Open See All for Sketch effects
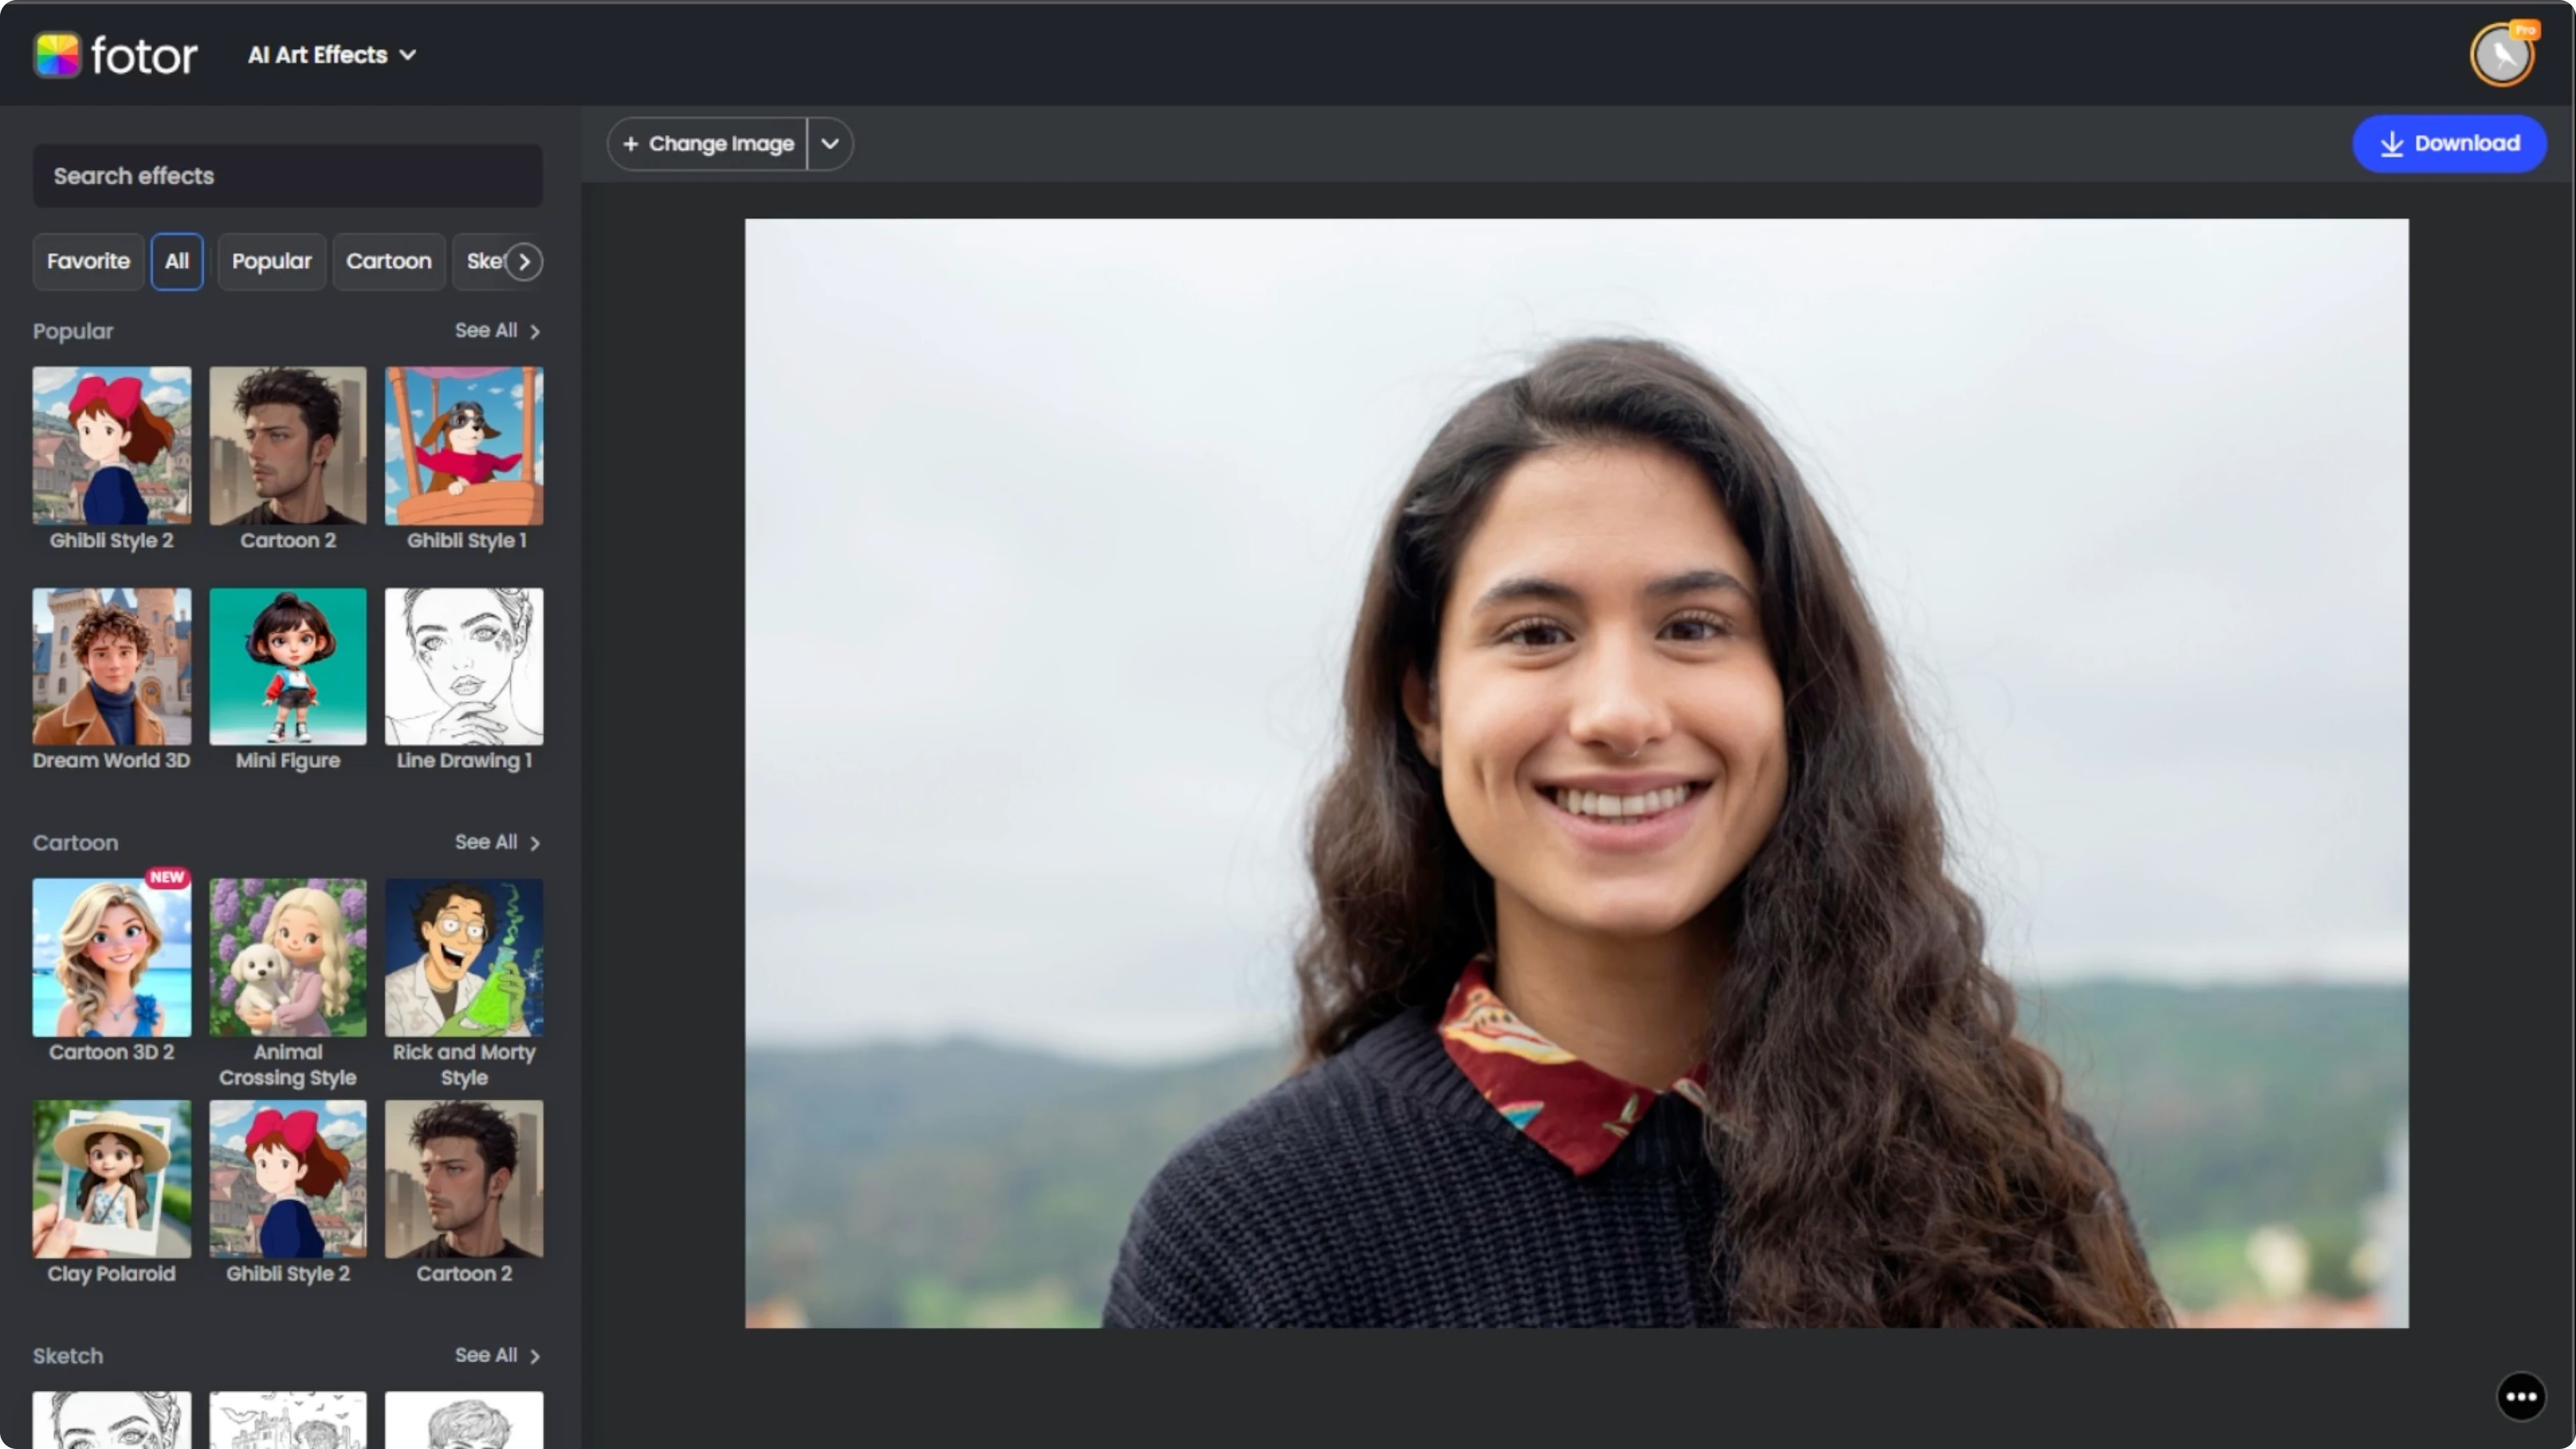 (497, 1356)
